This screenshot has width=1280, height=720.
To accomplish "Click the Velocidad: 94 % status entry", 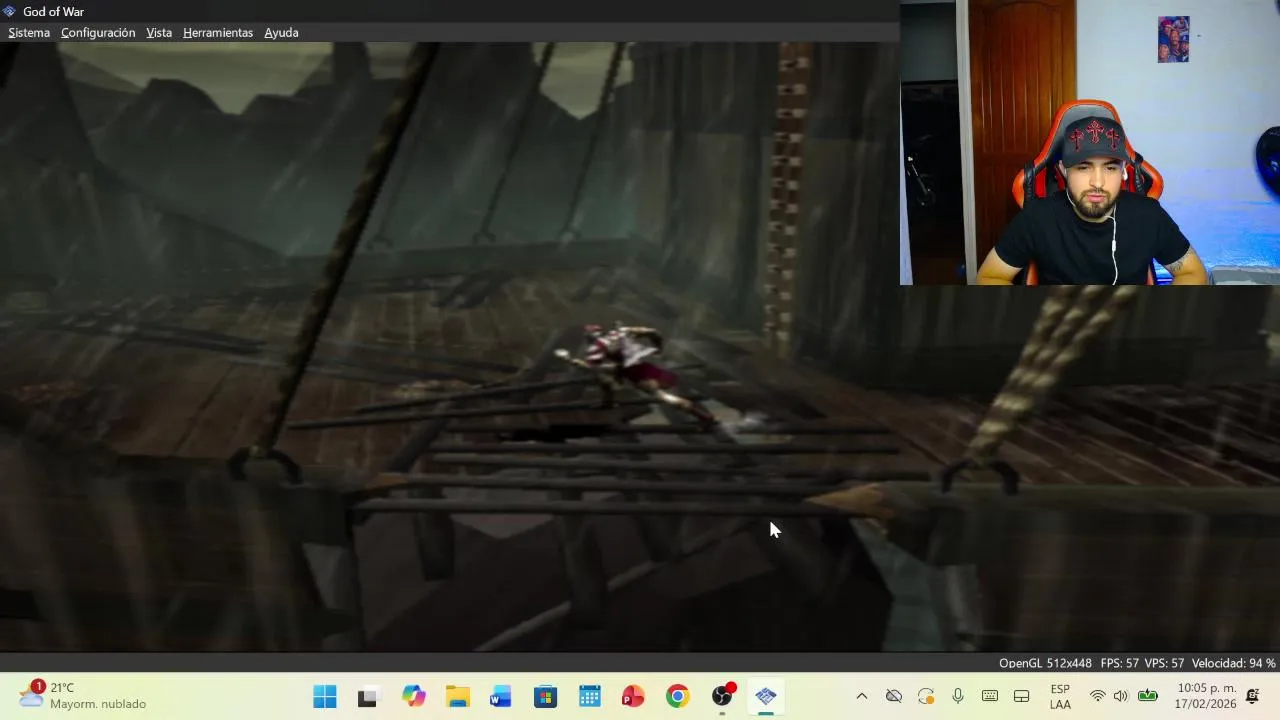I will click(1233, 663).
